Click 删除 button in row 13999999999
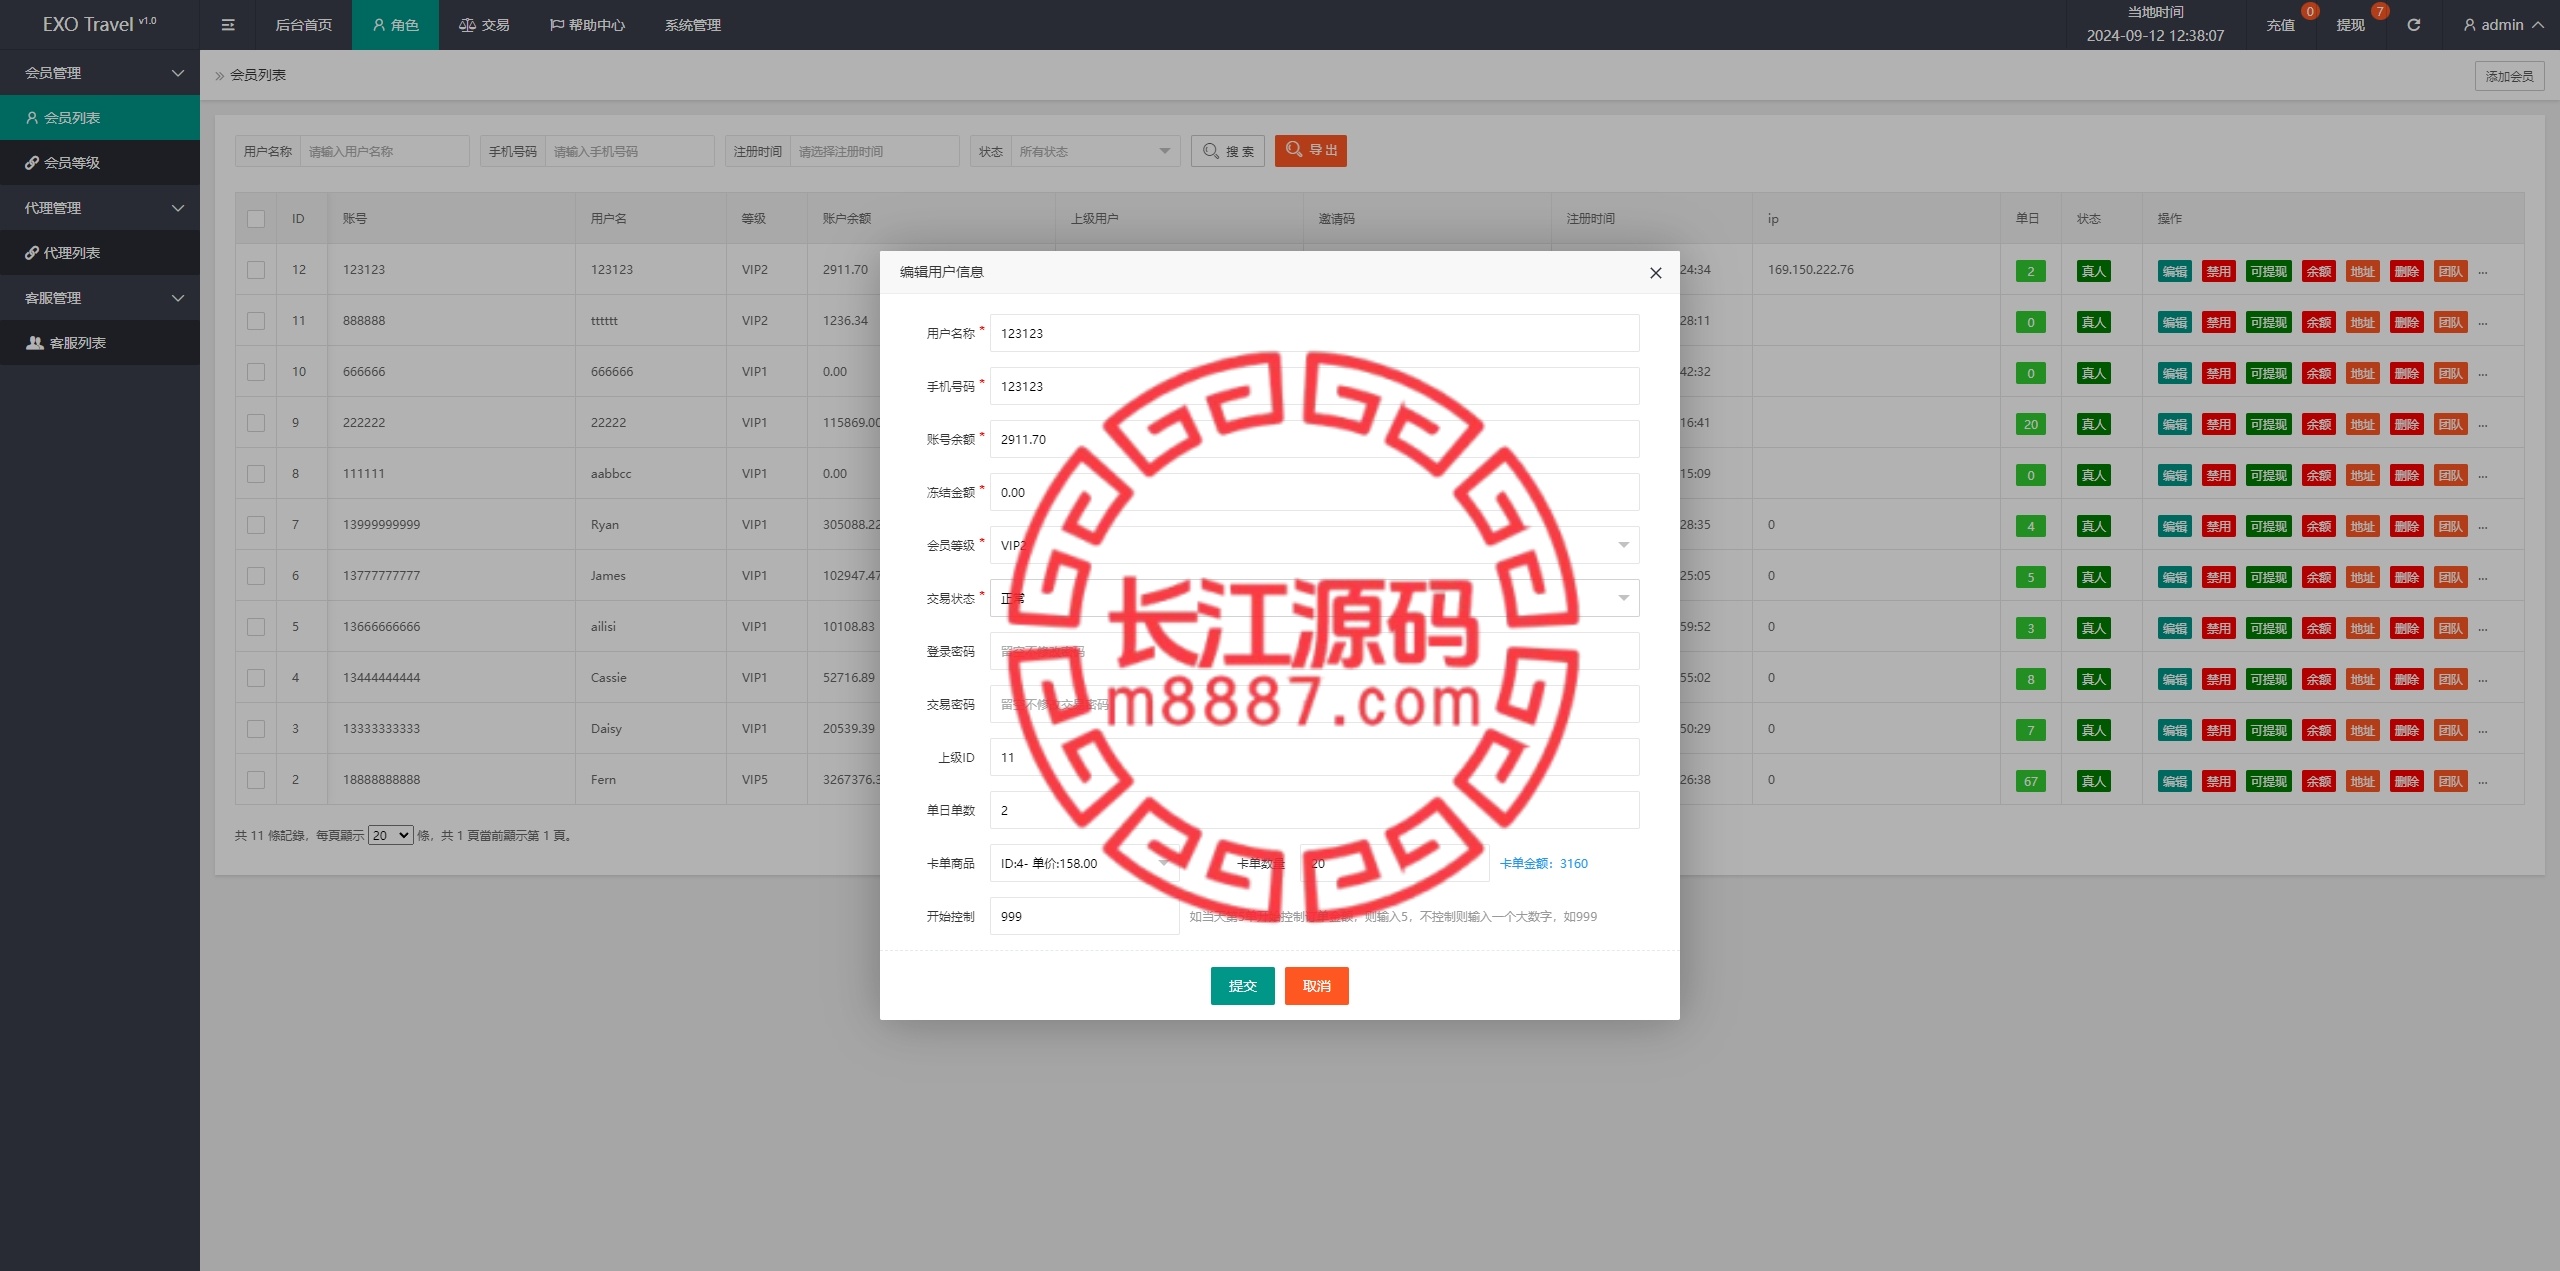 (x=2406, y=526)
